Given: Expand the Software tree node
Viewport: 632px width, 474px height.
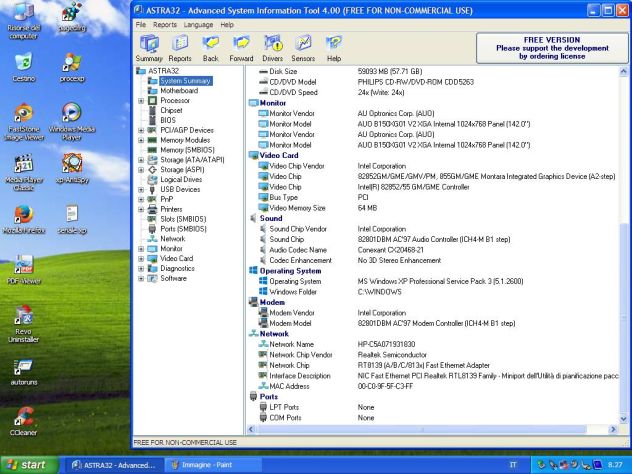Looking at the screenshot, I should [141, 279].
